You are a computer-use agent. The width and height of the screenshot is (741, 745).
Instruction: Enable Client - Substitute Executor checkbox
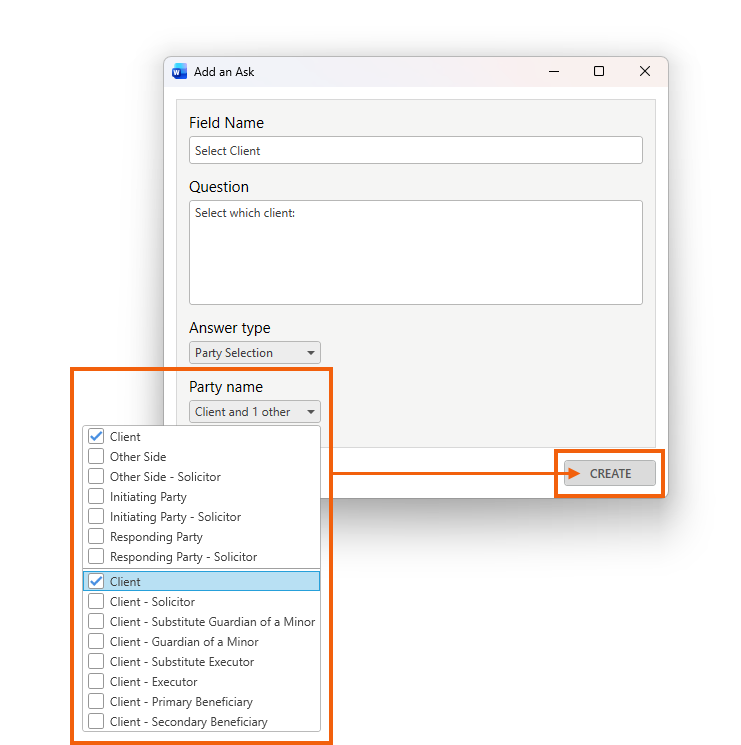coord(96,662)
